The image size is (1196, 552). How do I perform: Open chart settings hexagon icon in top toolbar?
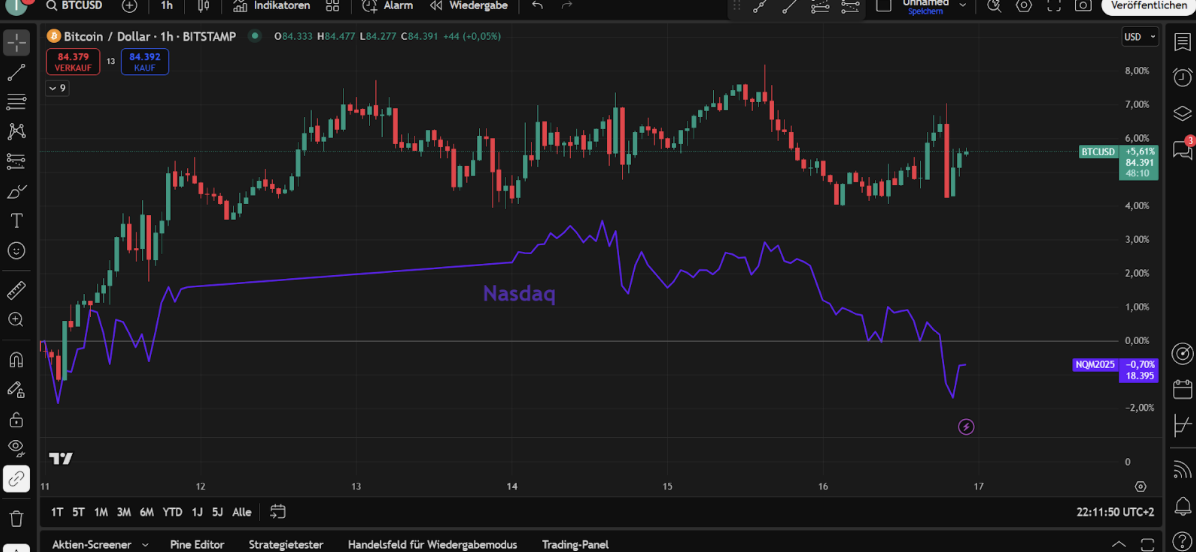[x=1024, y=5]
